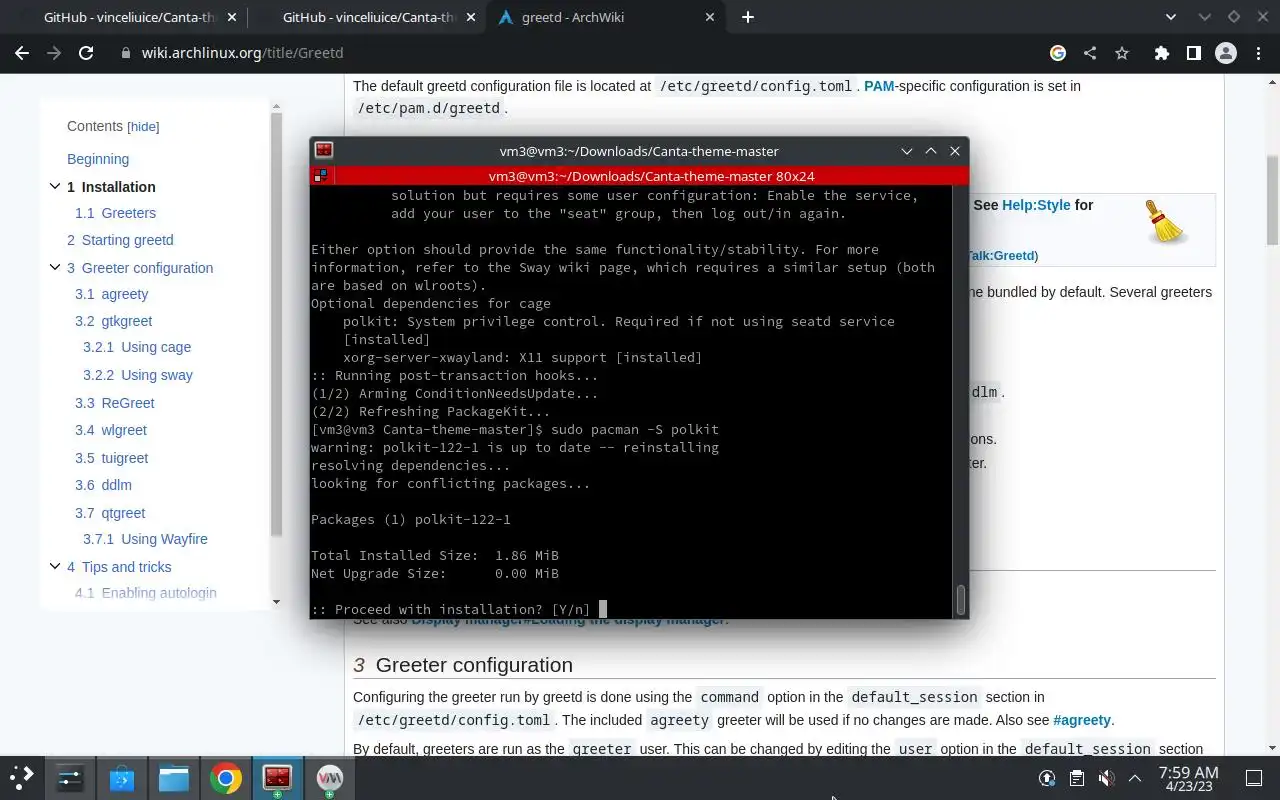1280x800 pixels.
Task: Open System Settings from the taskbar
Action: 70,777
